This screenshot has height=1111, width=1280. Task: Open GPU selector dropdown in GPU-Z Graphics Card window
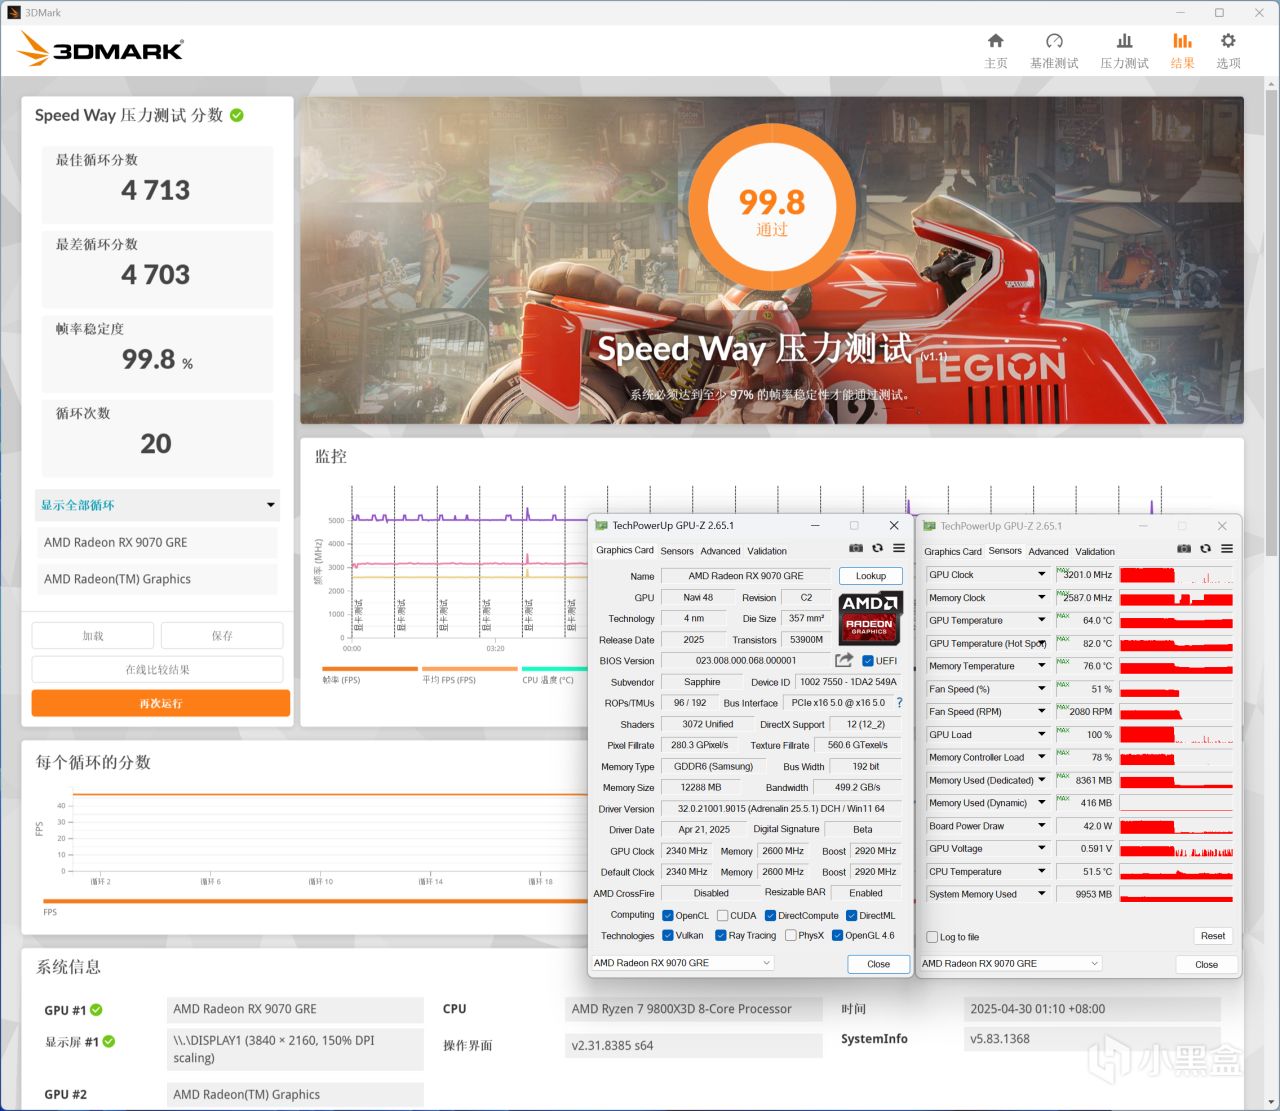point(683,963)
